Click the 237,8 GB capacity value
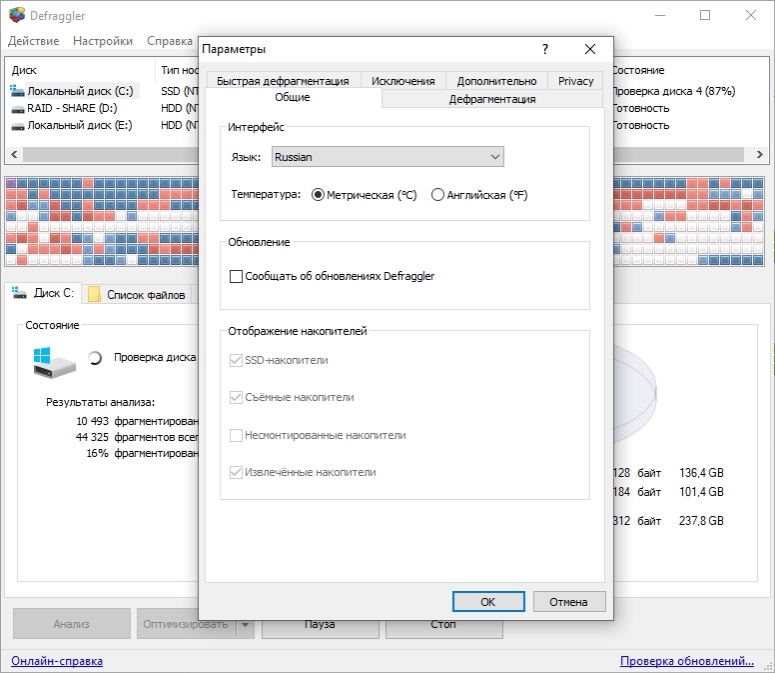This screenshot has height=673, width=775. (701, 520)
